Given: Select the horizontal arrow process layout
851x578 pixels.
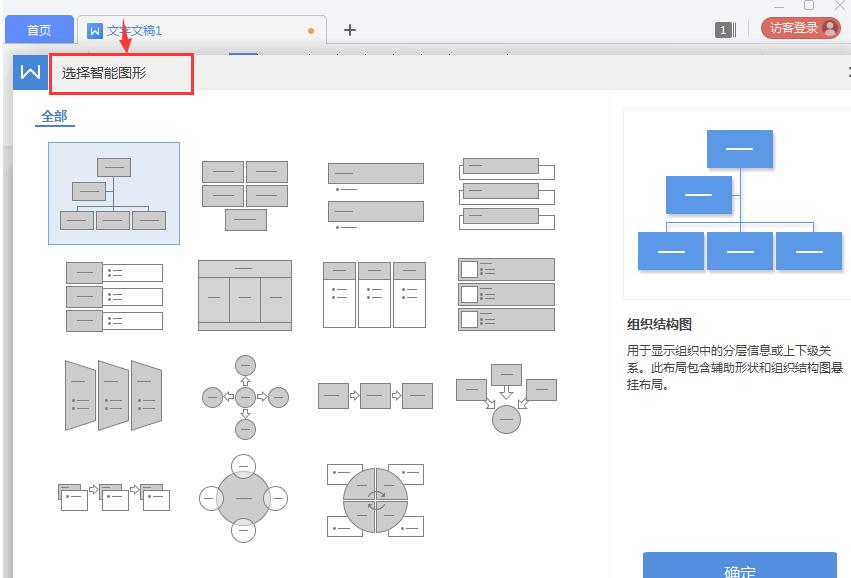Looking at the screenshot, I should pos(374,395).
